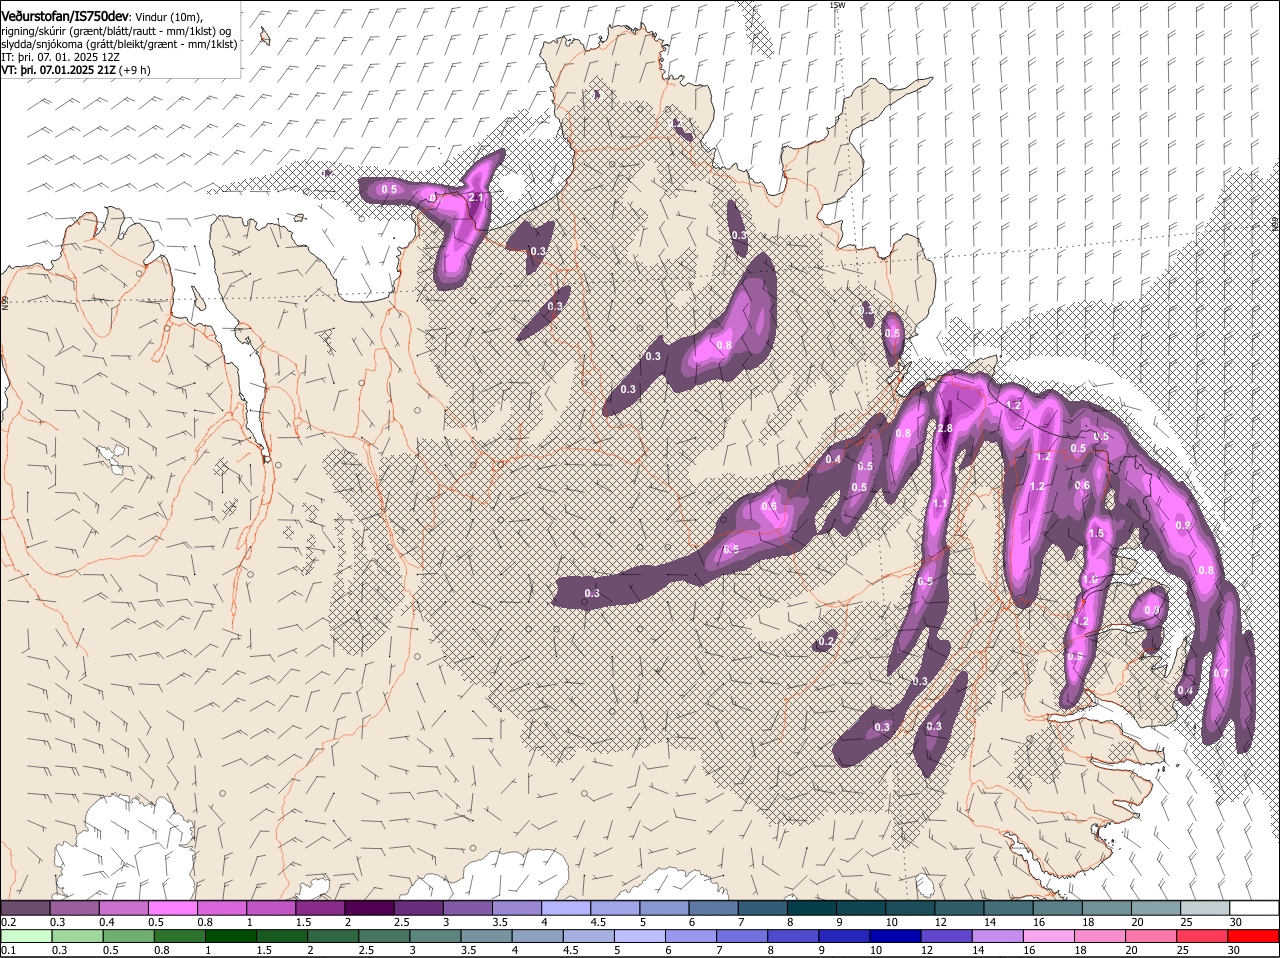Click the 1.5 precipitation value on the map
This screenshot has width=1280, height=958.
[x=1096, y=534]
